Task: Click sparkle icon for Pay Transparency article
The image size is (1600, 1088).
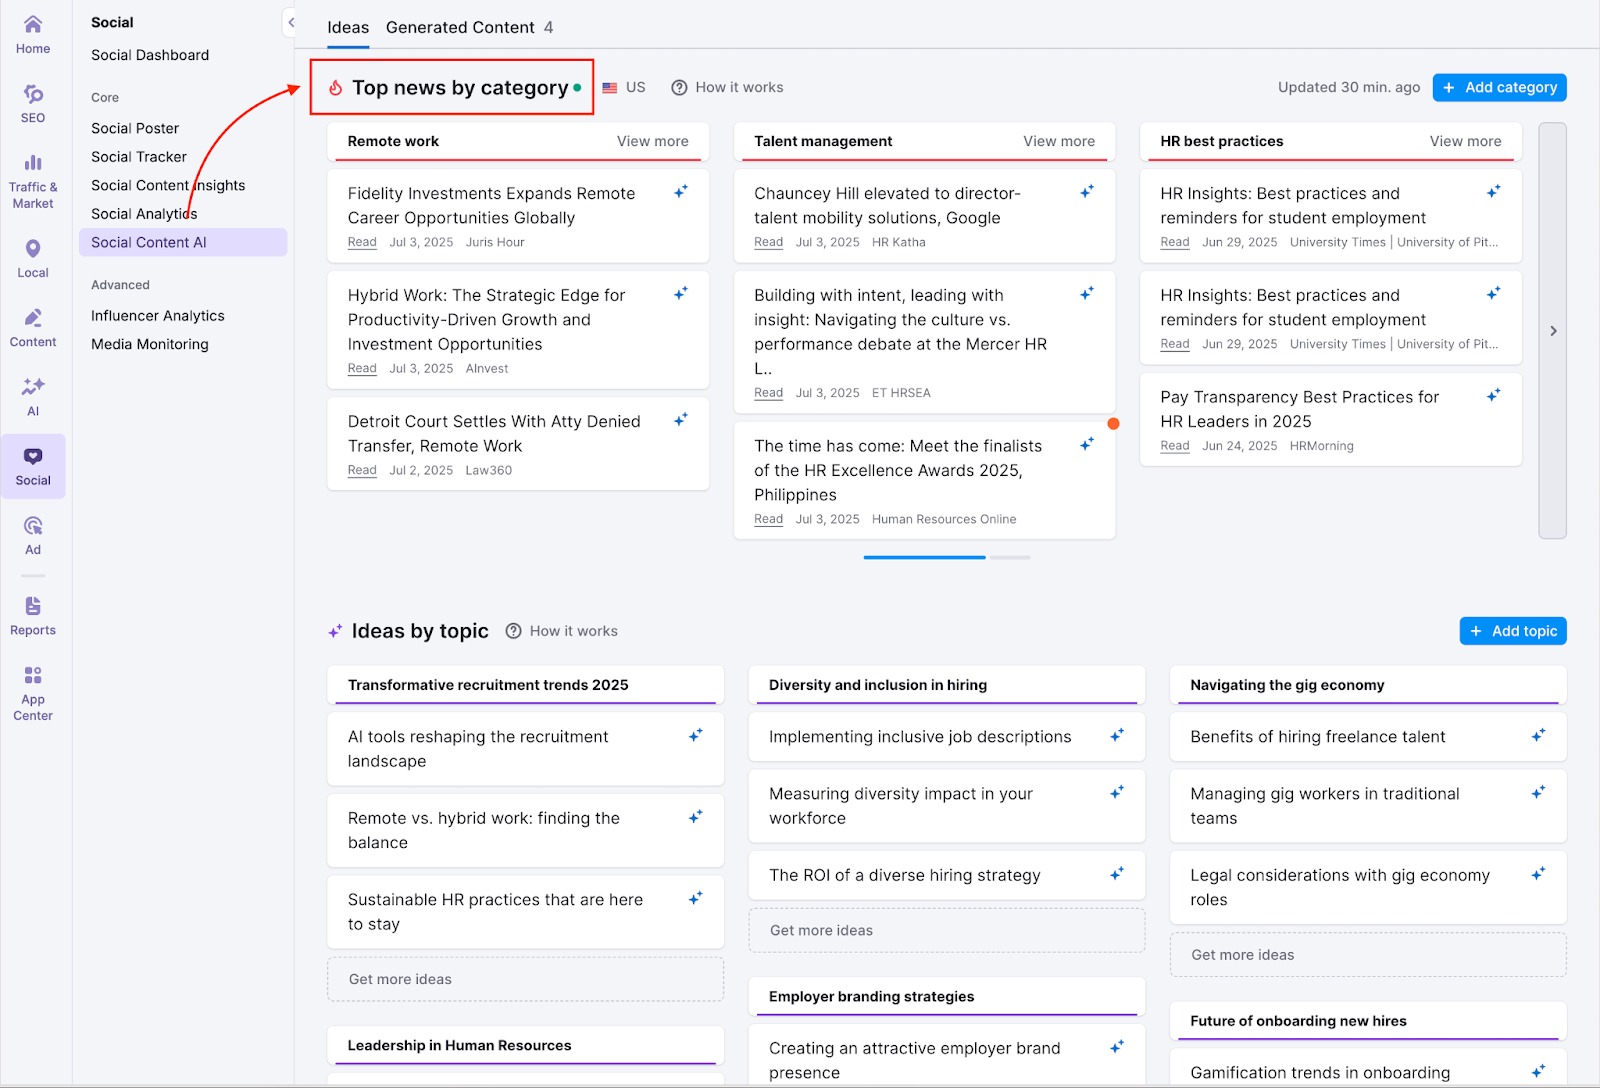Action: [1493, 395]
